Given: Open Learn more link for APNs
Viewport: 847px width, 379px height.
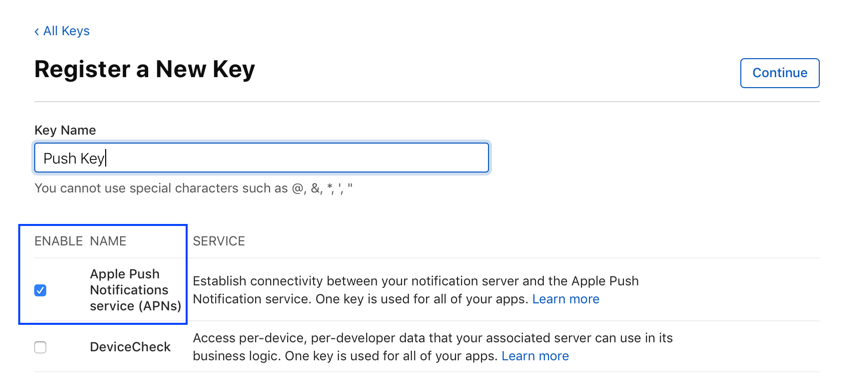Looking at the screenshot, I should point(566,299).
